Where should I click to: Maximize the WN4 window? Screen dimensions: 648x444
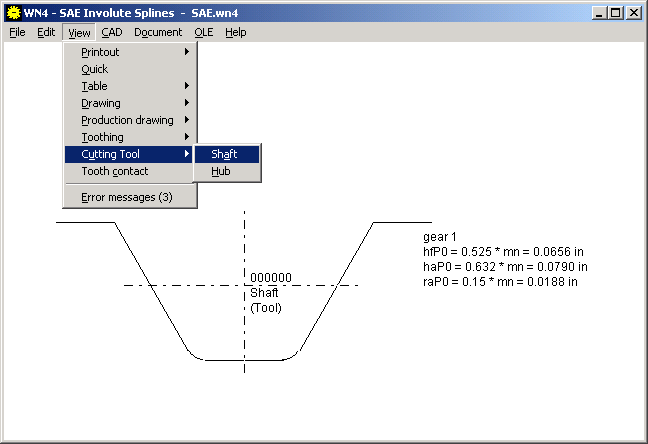point(614,13)
